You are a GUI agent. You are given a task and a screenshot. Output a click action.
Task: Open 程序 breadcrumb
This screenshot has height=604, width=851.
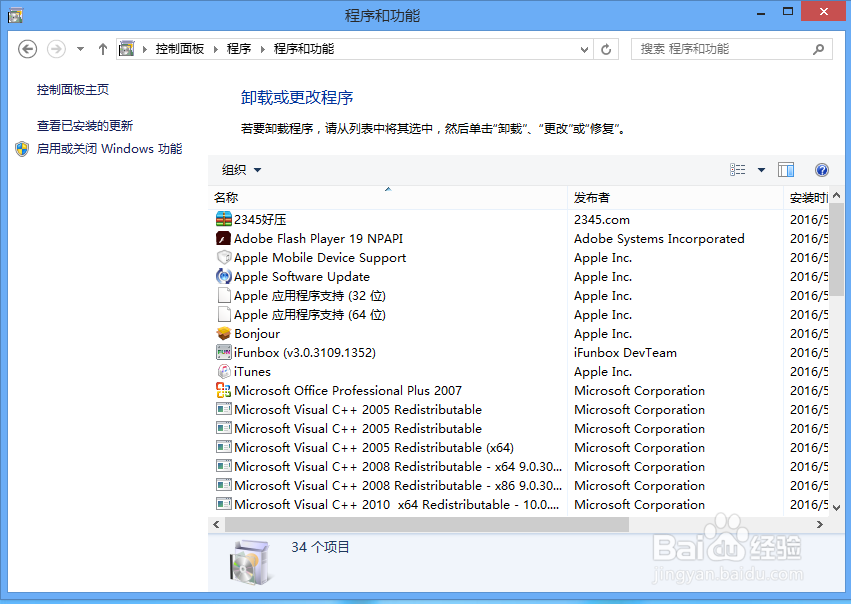[x=239, y=49]
